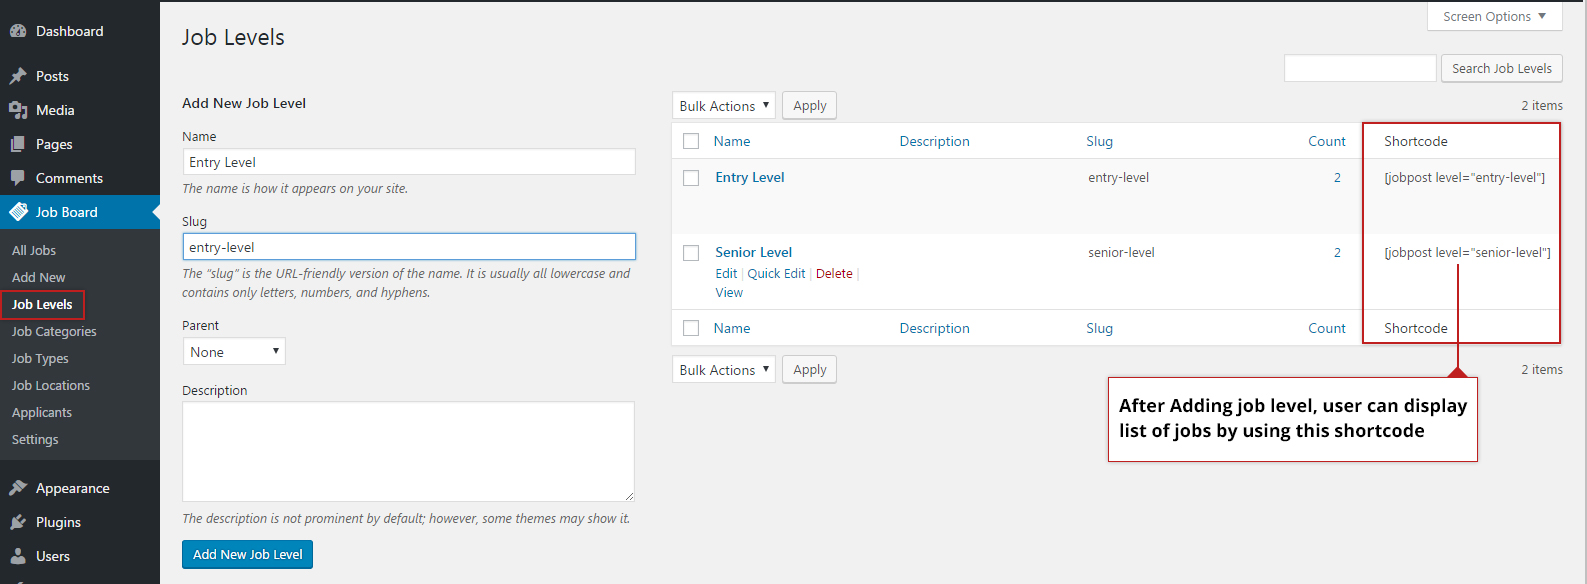
Task: Sort by Count column header
Action: tap(1327, 141)
